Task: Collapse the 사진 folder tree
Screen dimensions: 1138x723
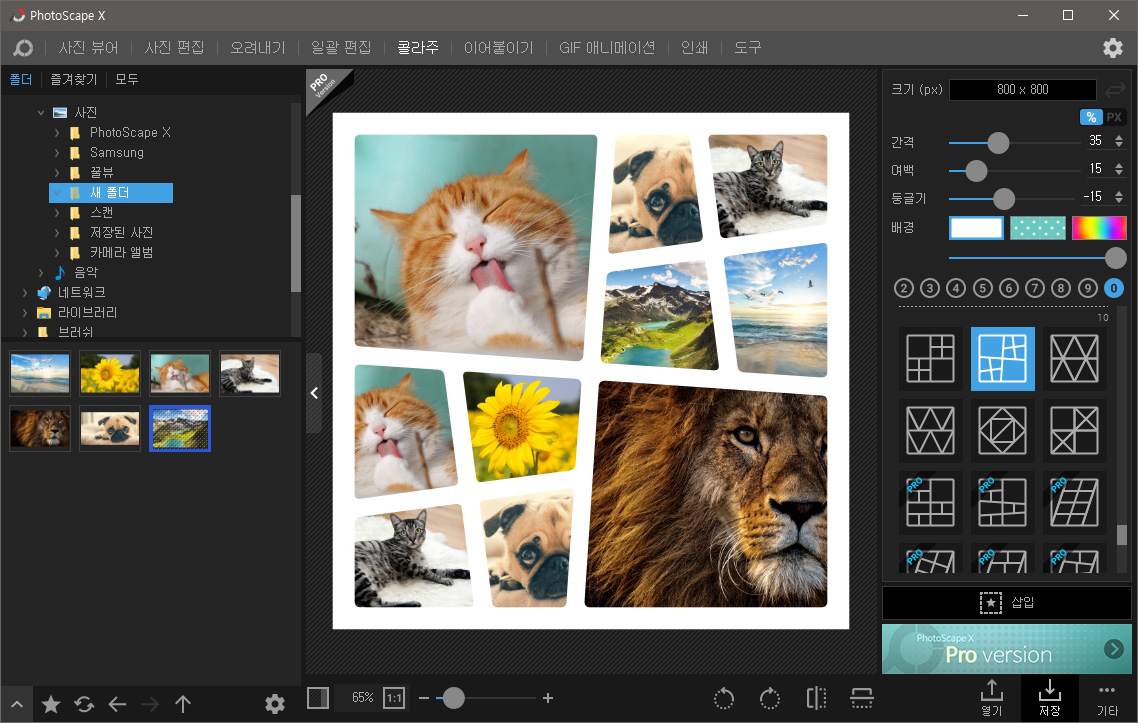Action: click(41, 113)
